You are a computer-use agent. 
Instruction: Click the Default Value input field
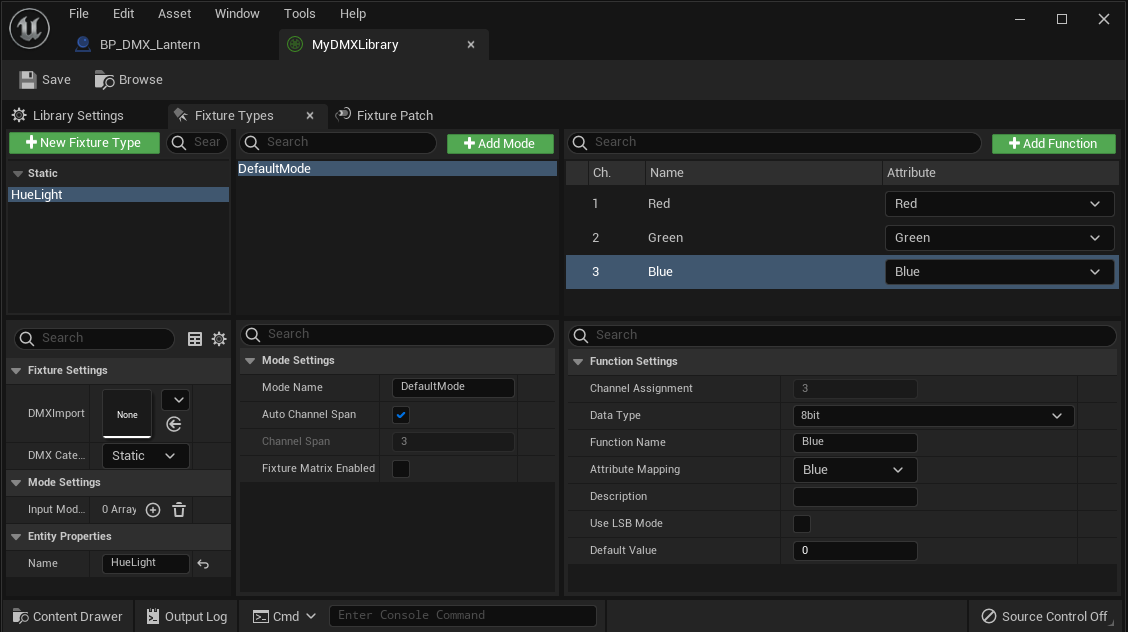point(854,551)
